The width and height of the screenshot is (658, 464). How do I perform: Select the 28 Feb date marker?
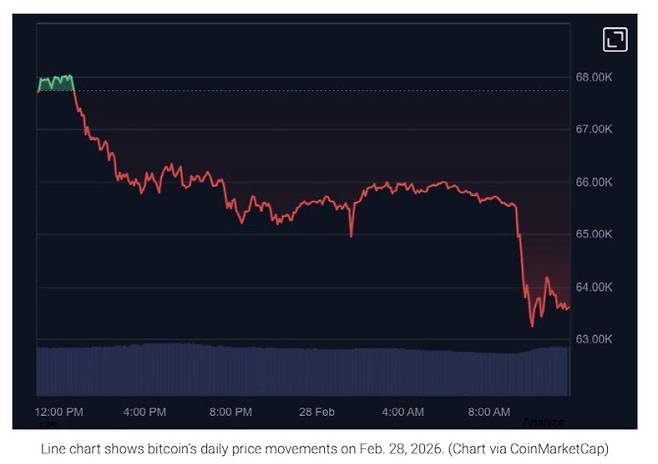(x=315, y=411)
